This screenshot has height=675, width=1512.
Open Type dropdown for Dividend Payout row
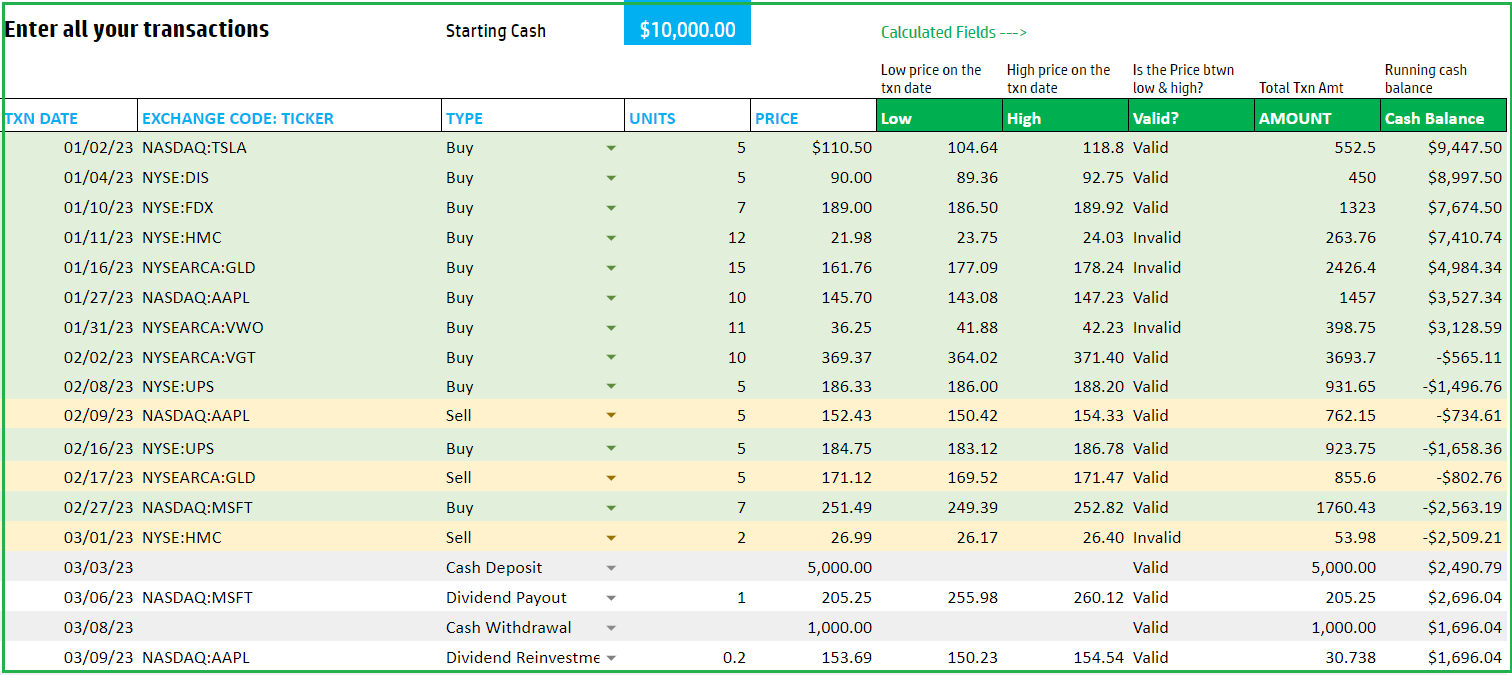click(x=611, y=598)
